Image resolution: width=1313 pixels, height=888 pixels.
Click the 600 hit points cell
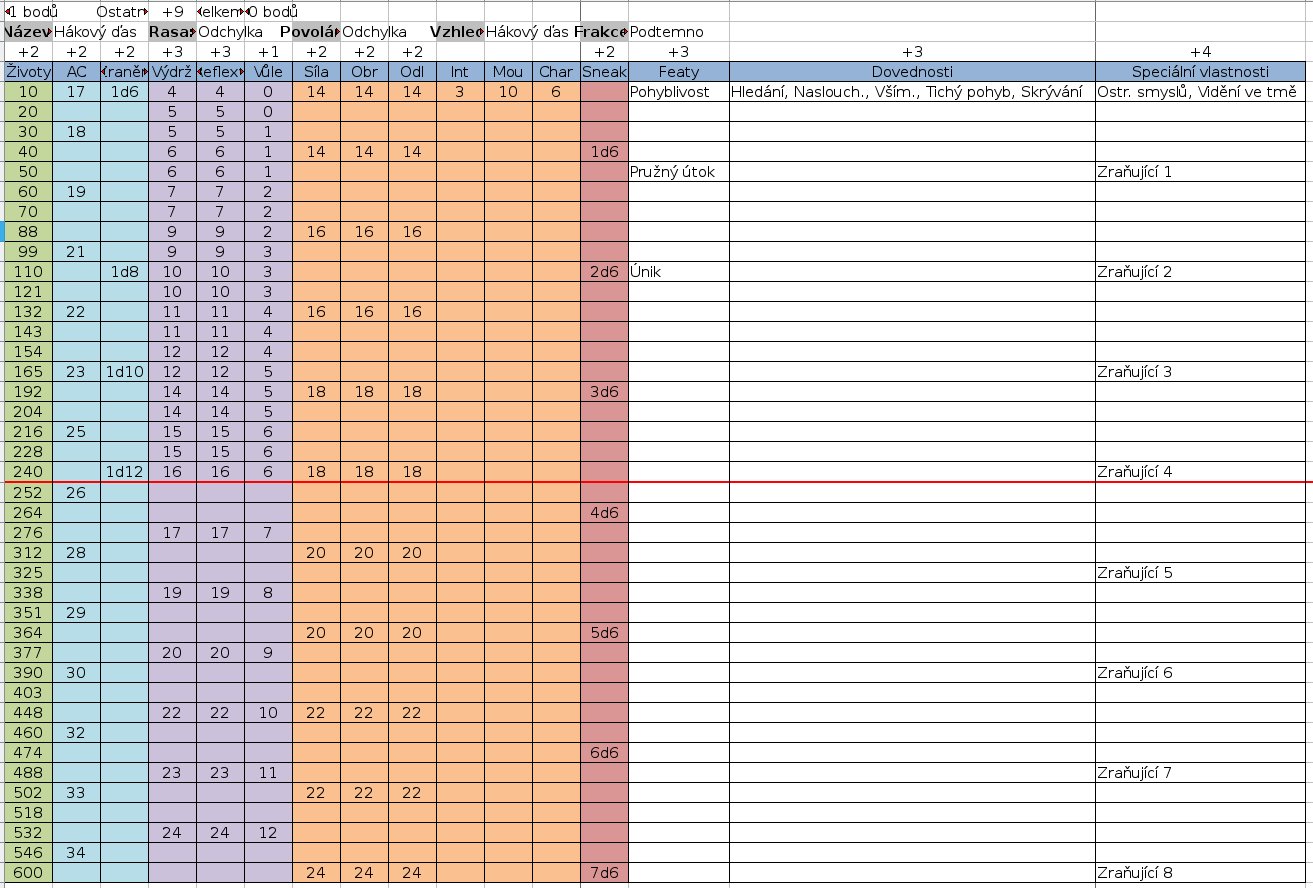click(28, 872)
